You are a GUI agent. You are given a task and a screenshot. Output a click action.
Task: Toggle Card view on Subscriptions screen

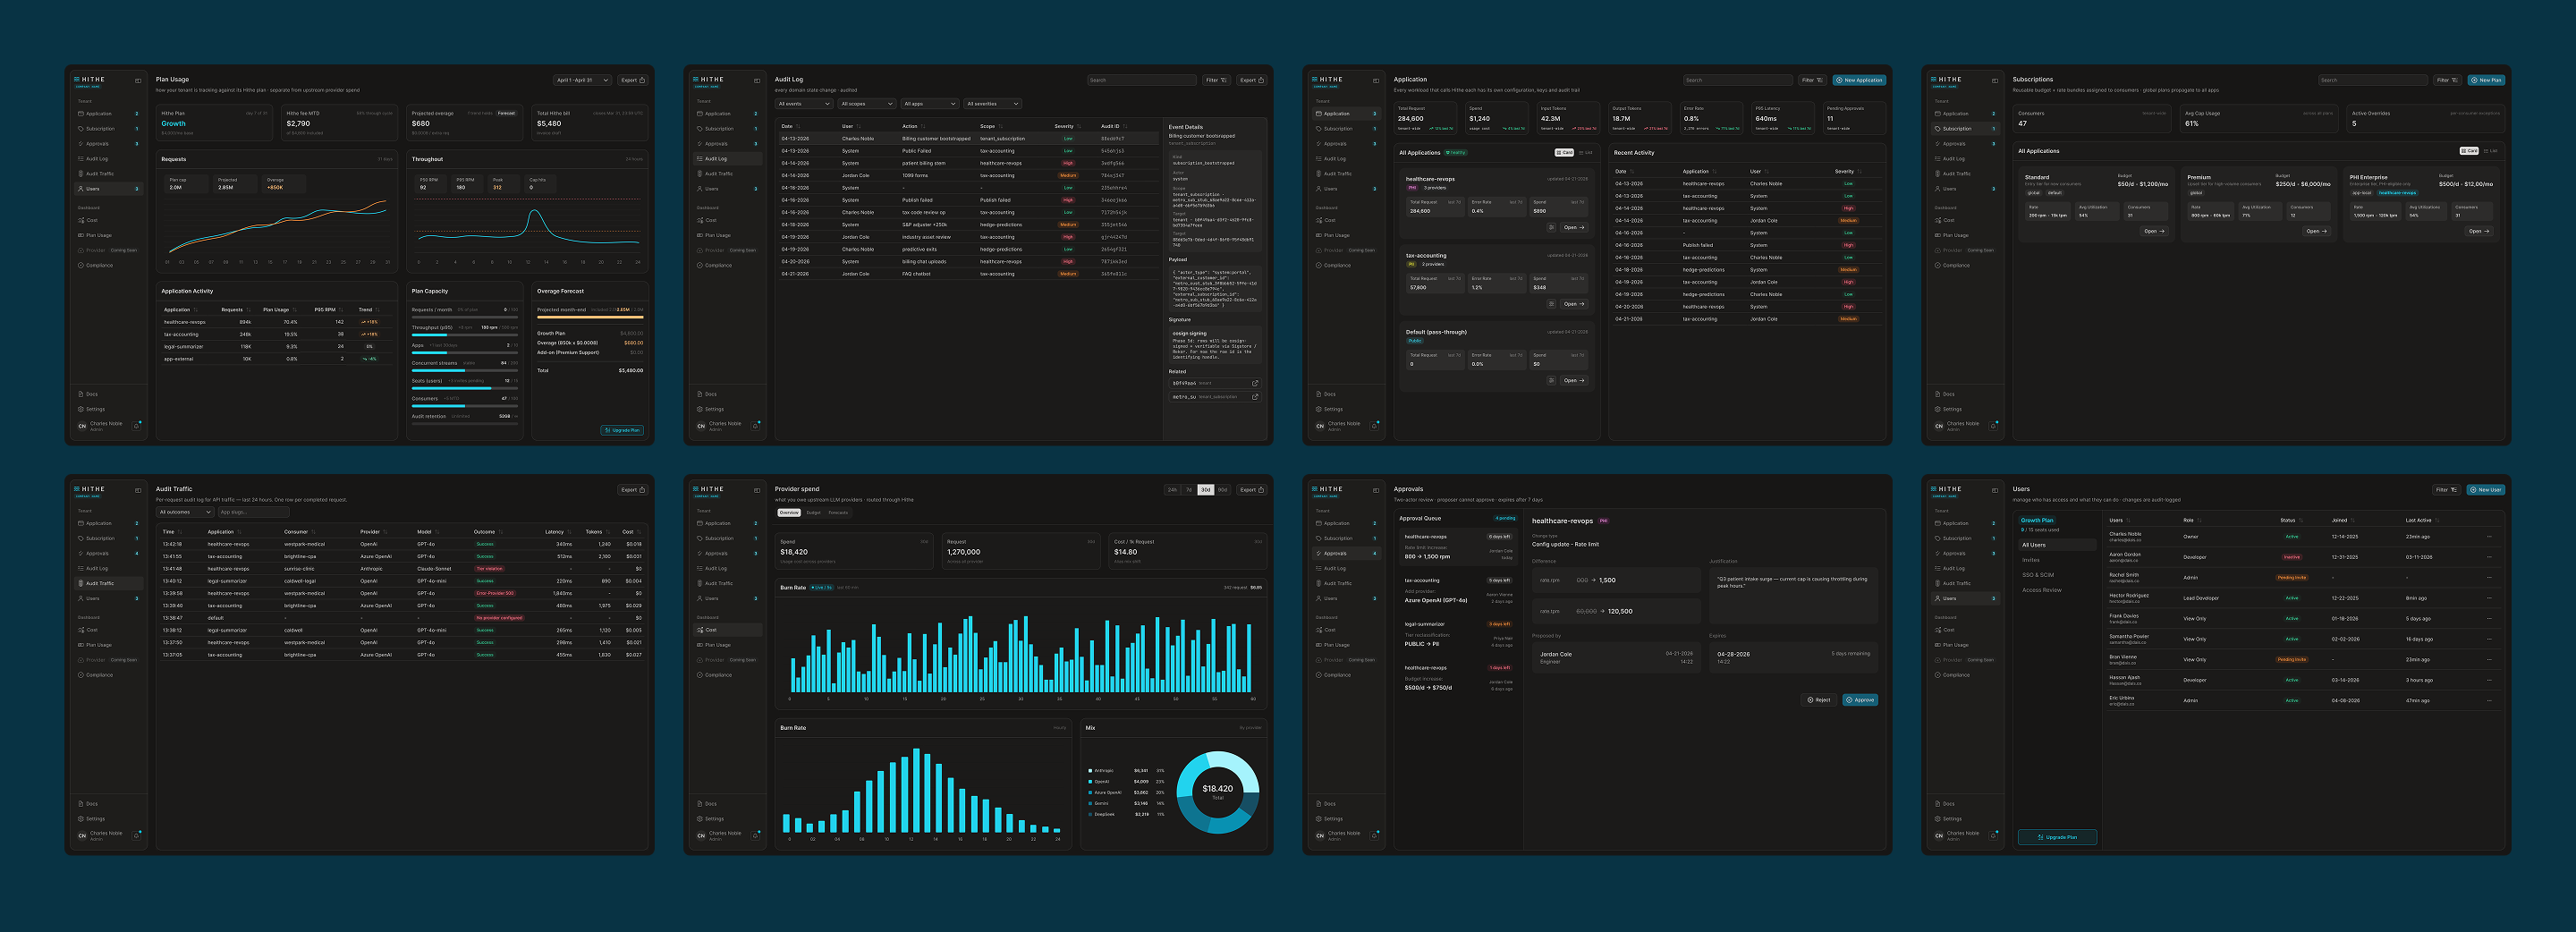[x=2469, y=151]
